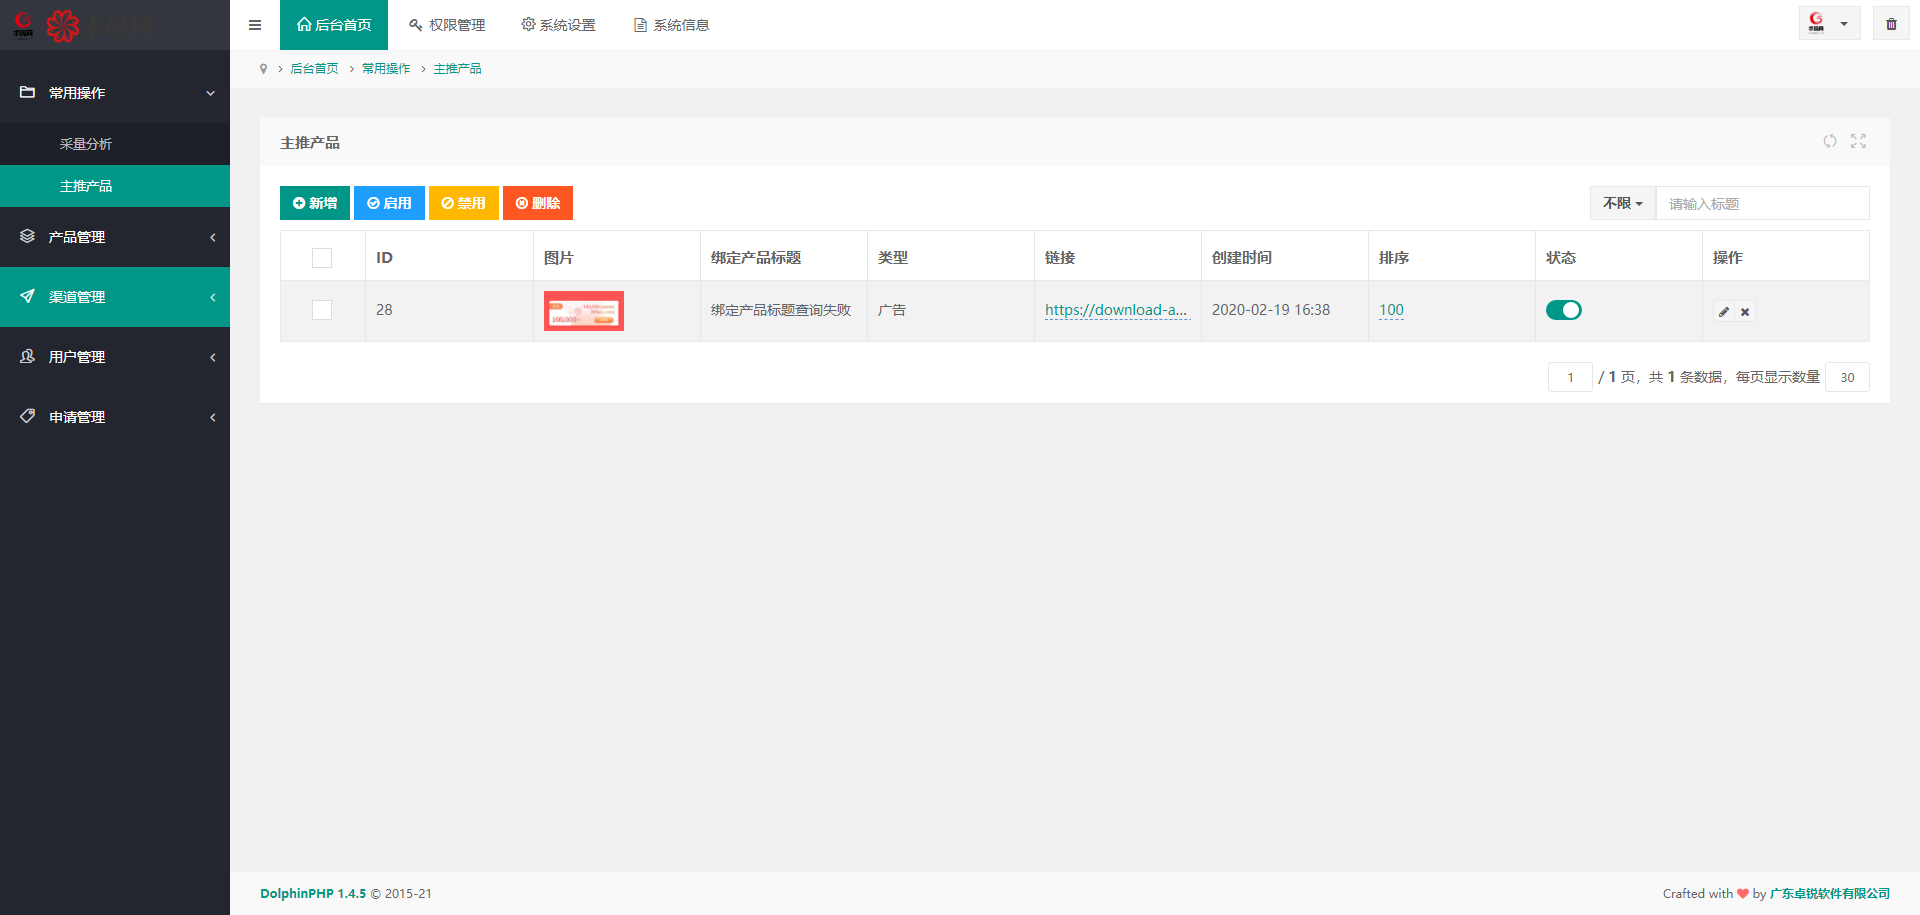Open the user avatar dropdown menu
Viewport: 1920px width, 915px height.
[x=1828, y=24]
